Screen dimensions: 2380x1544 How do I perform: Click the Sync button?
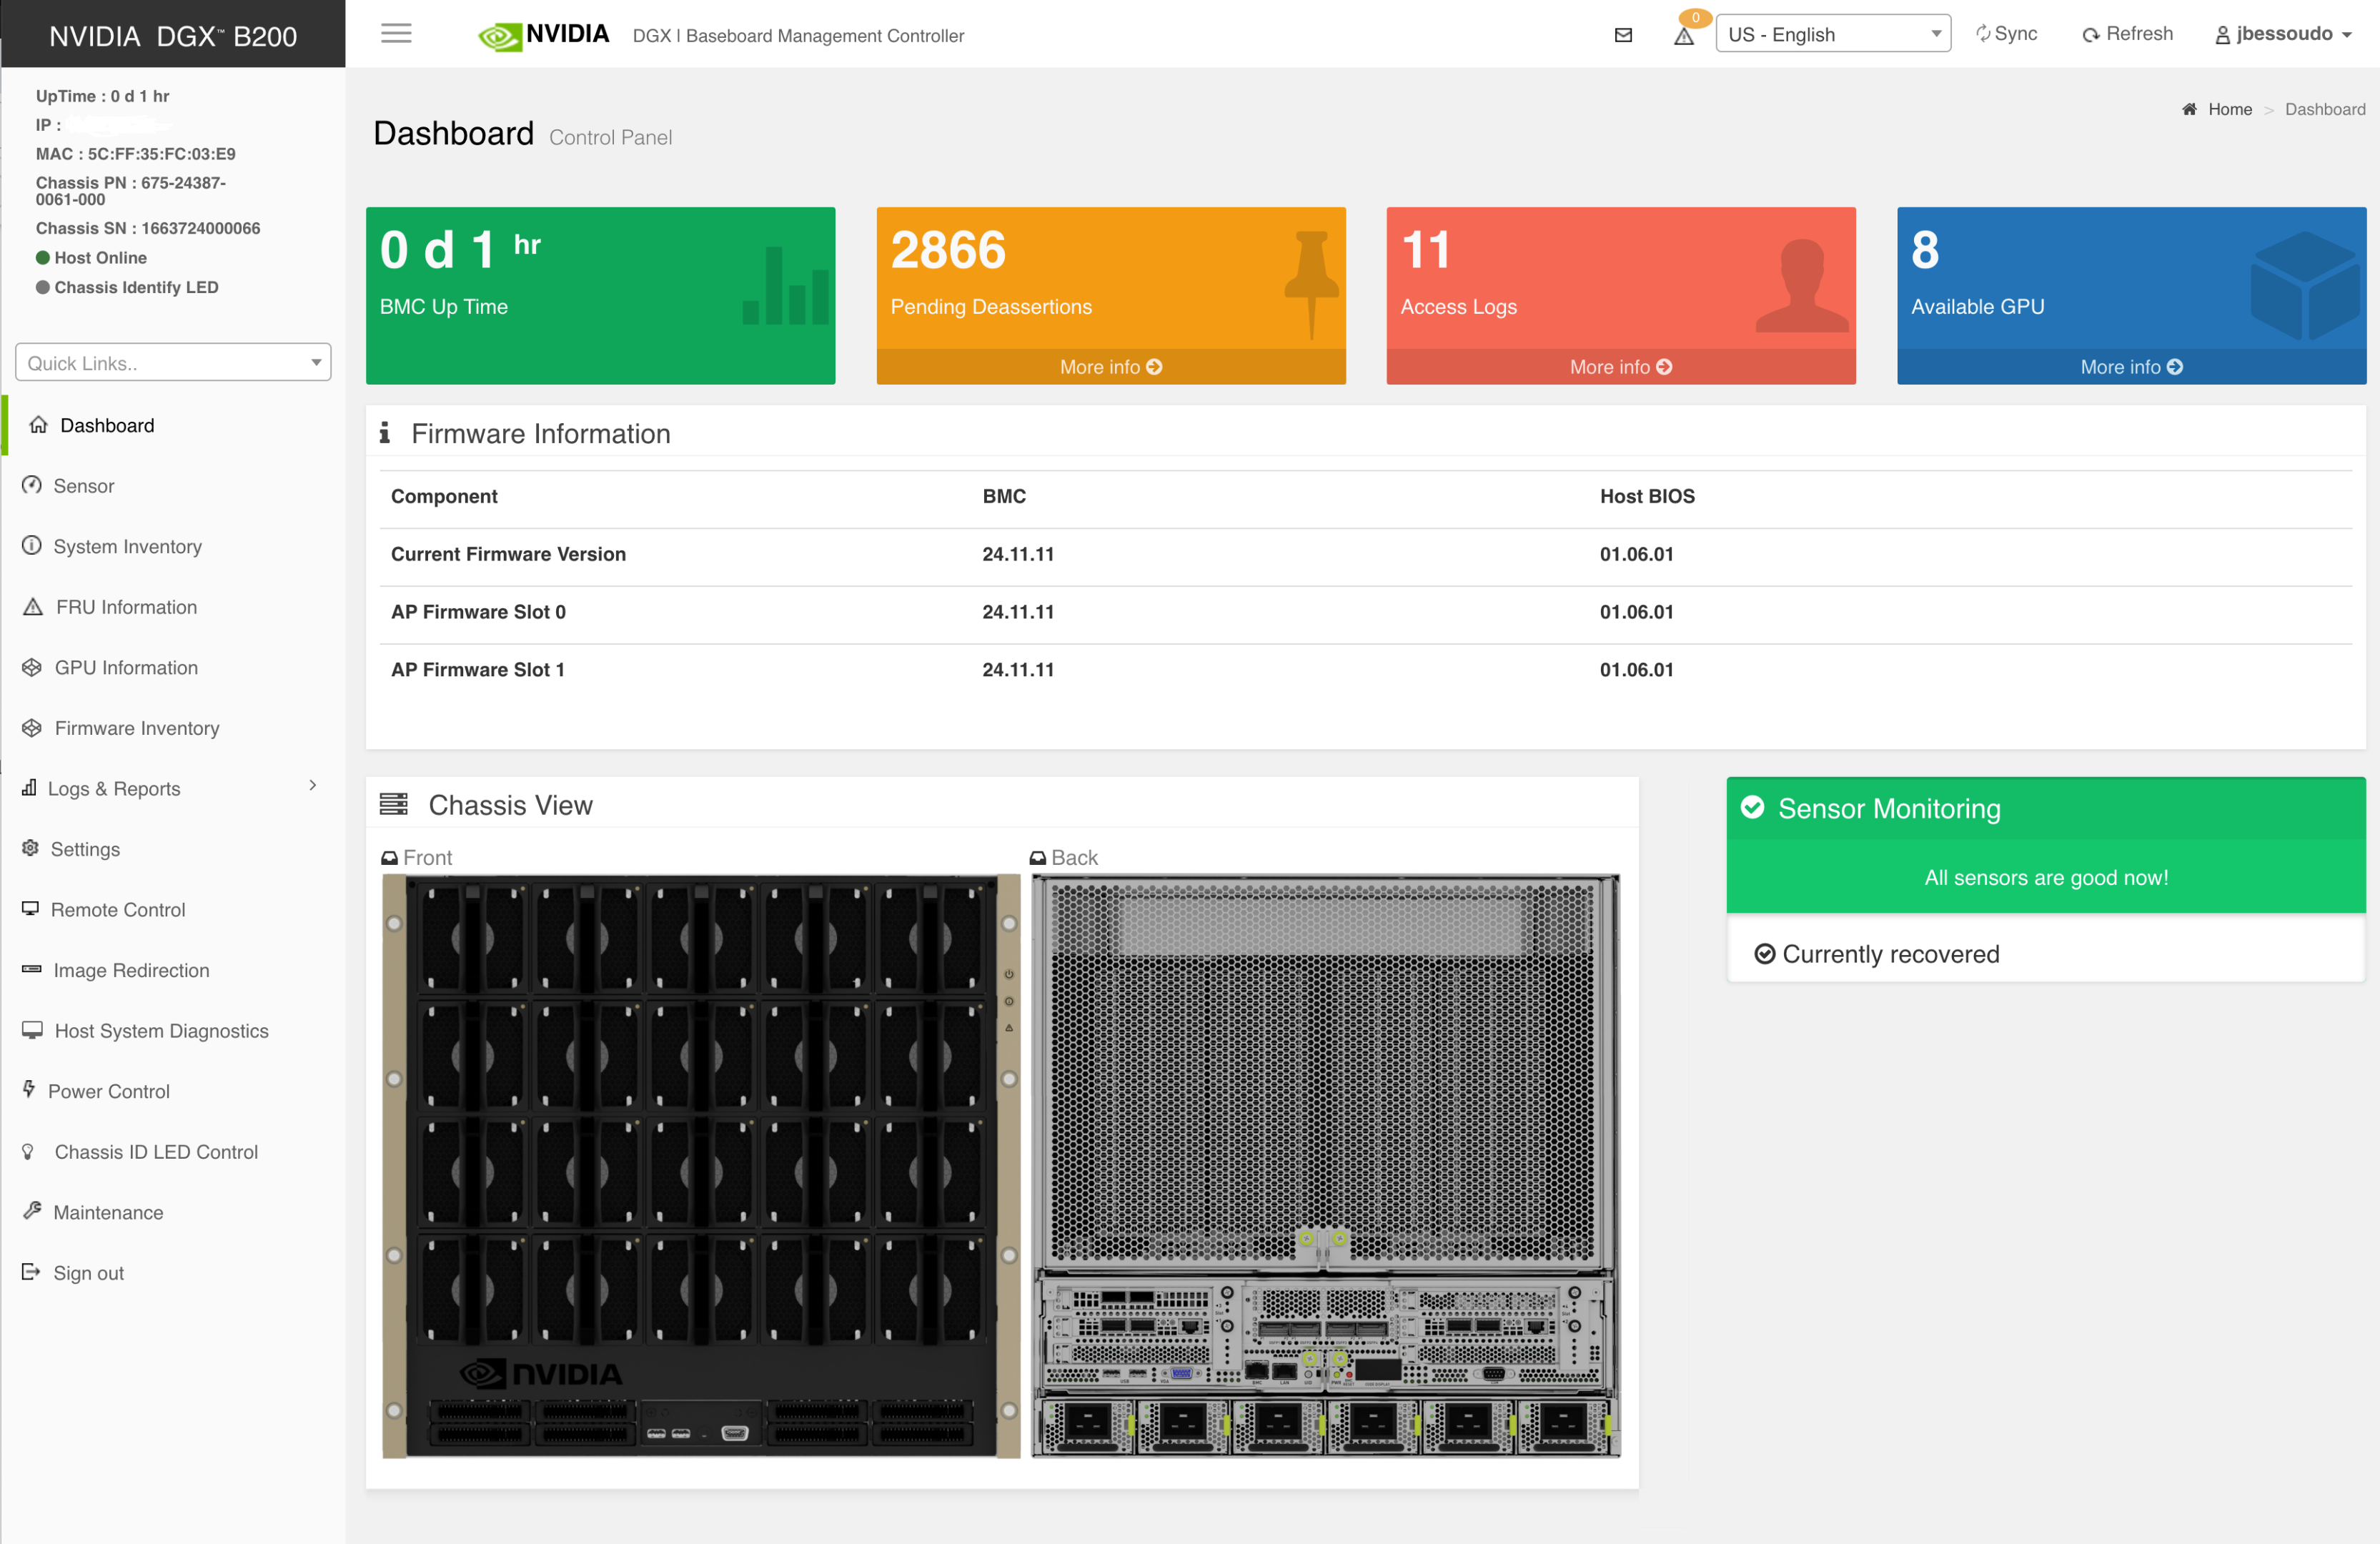(2006, 34)
